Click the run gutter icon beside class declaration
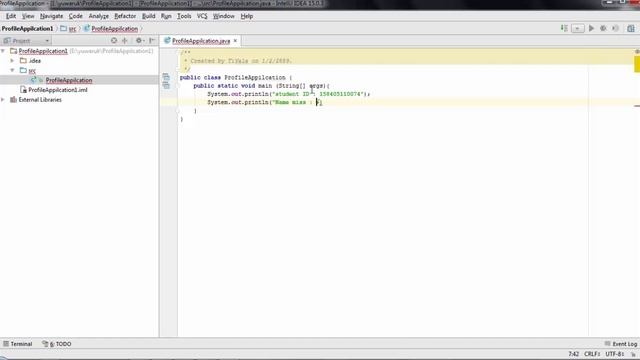Image resolution: width=640 pixels, height=360 pixels. 166,77
